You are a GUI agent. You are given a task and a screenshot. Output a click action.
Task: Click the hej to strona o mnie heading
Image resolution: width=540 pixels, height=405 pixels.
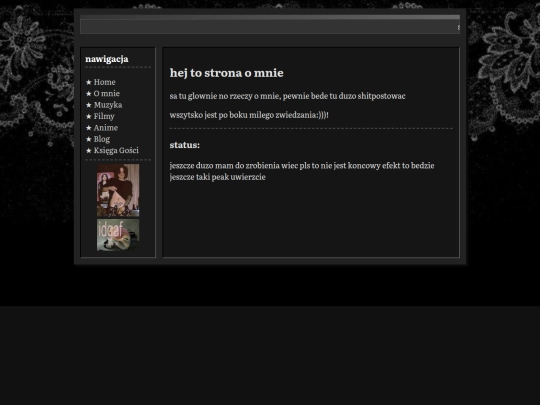click(x=227, y=73)
